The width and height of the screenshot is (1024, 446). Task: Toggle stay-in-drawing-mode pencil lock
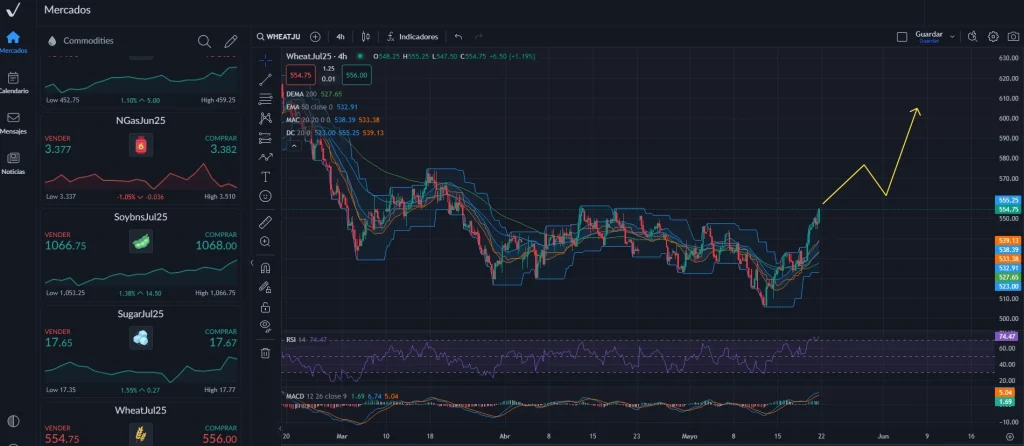pyautogui.click(x=265, y=287)
